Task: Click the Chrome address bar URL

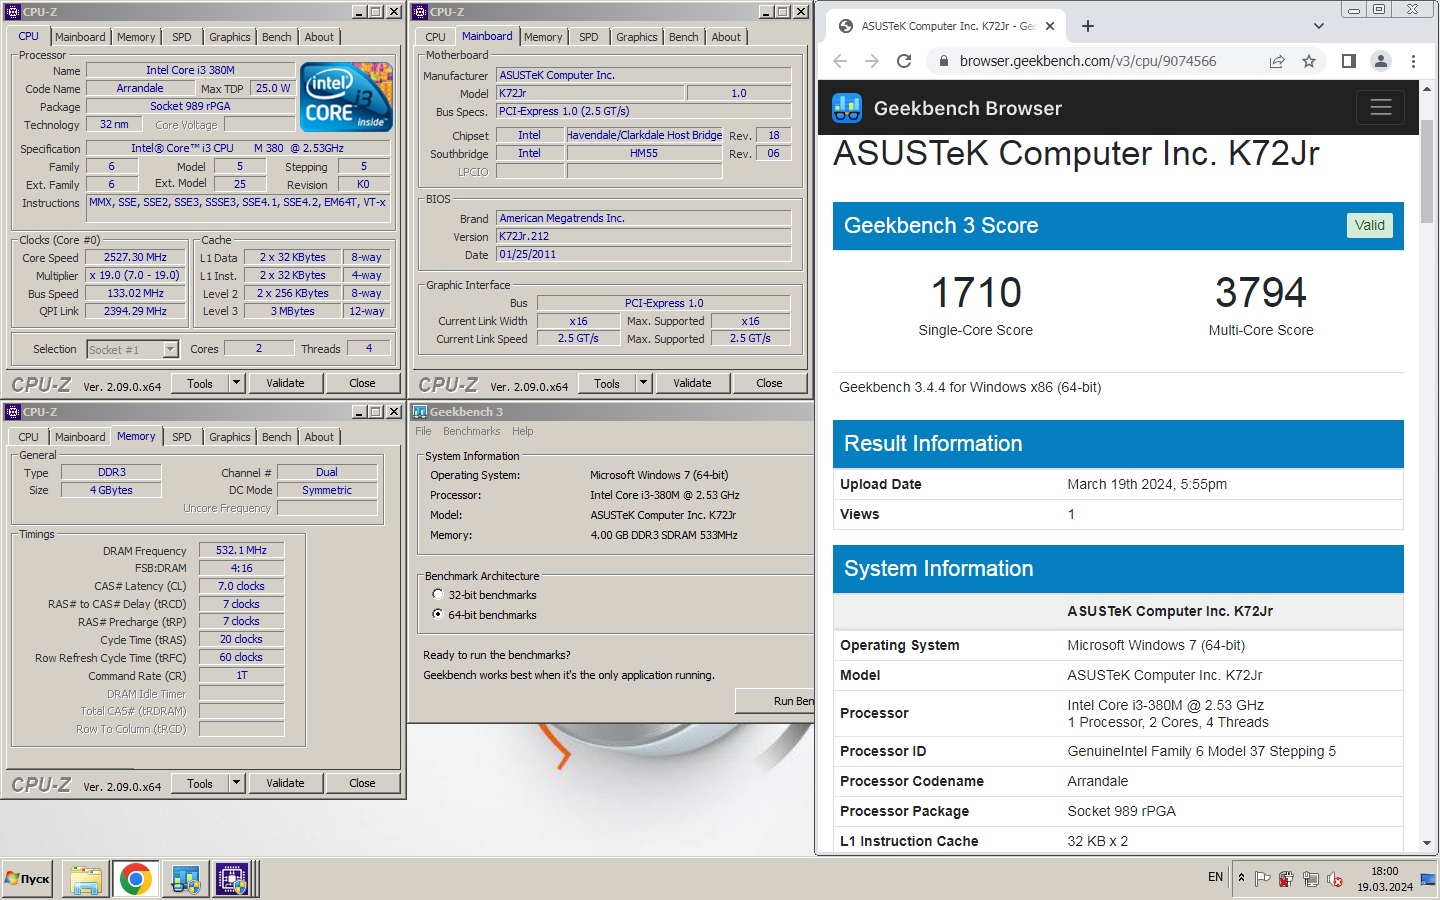Action: (1088, 61)
